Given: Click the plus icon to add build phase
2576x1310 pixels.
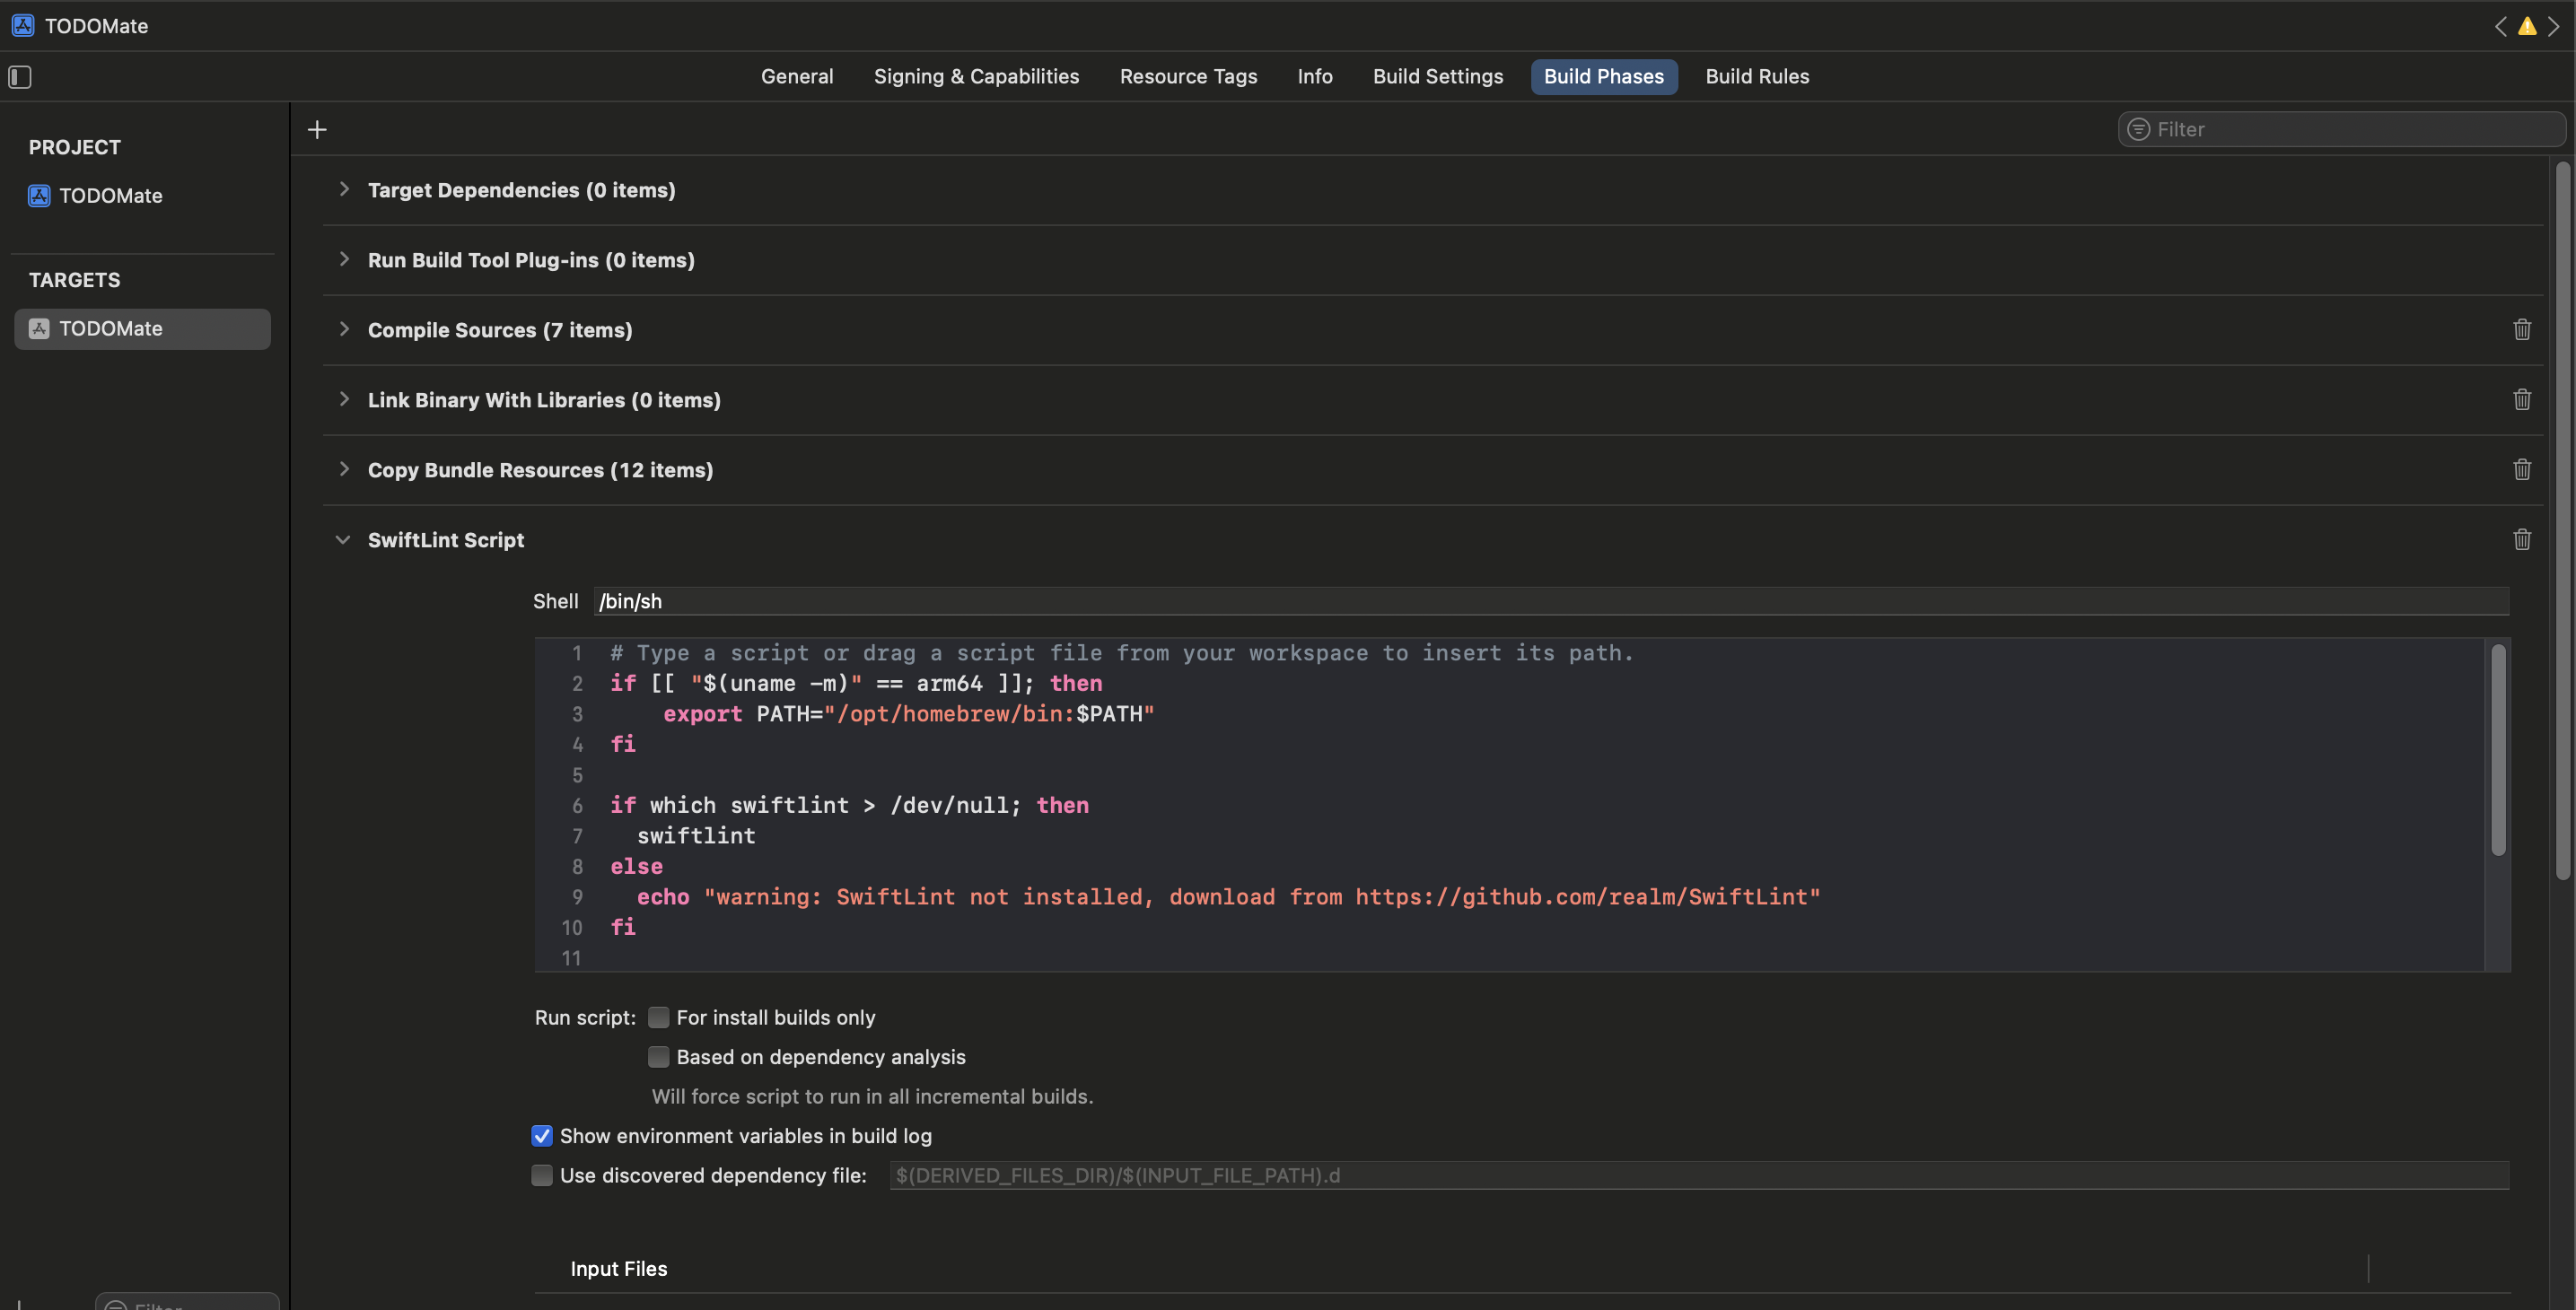Looking at the screenshot, I should [317, 130].
